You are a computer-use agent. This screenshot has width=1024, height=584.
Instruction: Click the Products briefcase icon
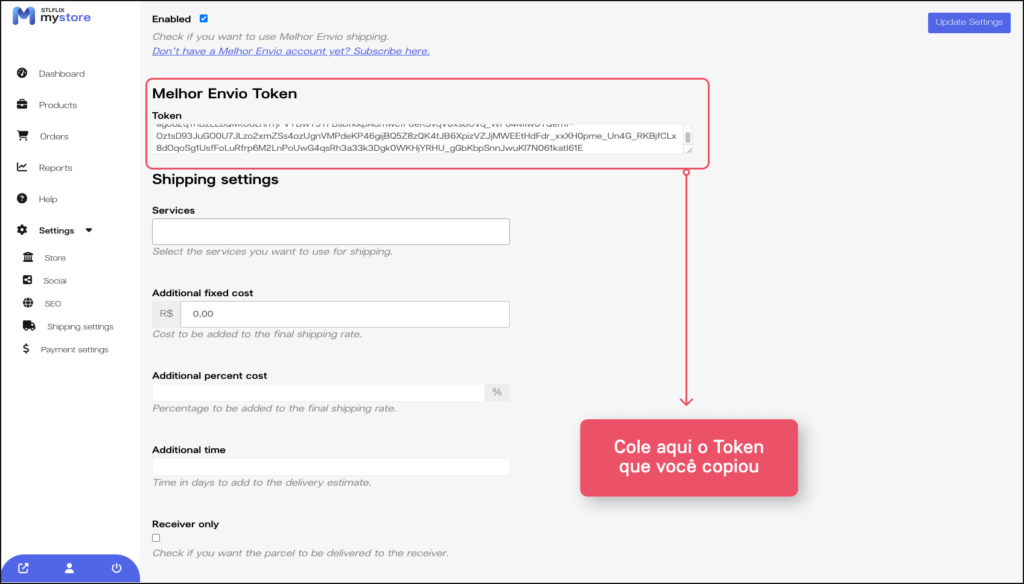click(22, 105)
